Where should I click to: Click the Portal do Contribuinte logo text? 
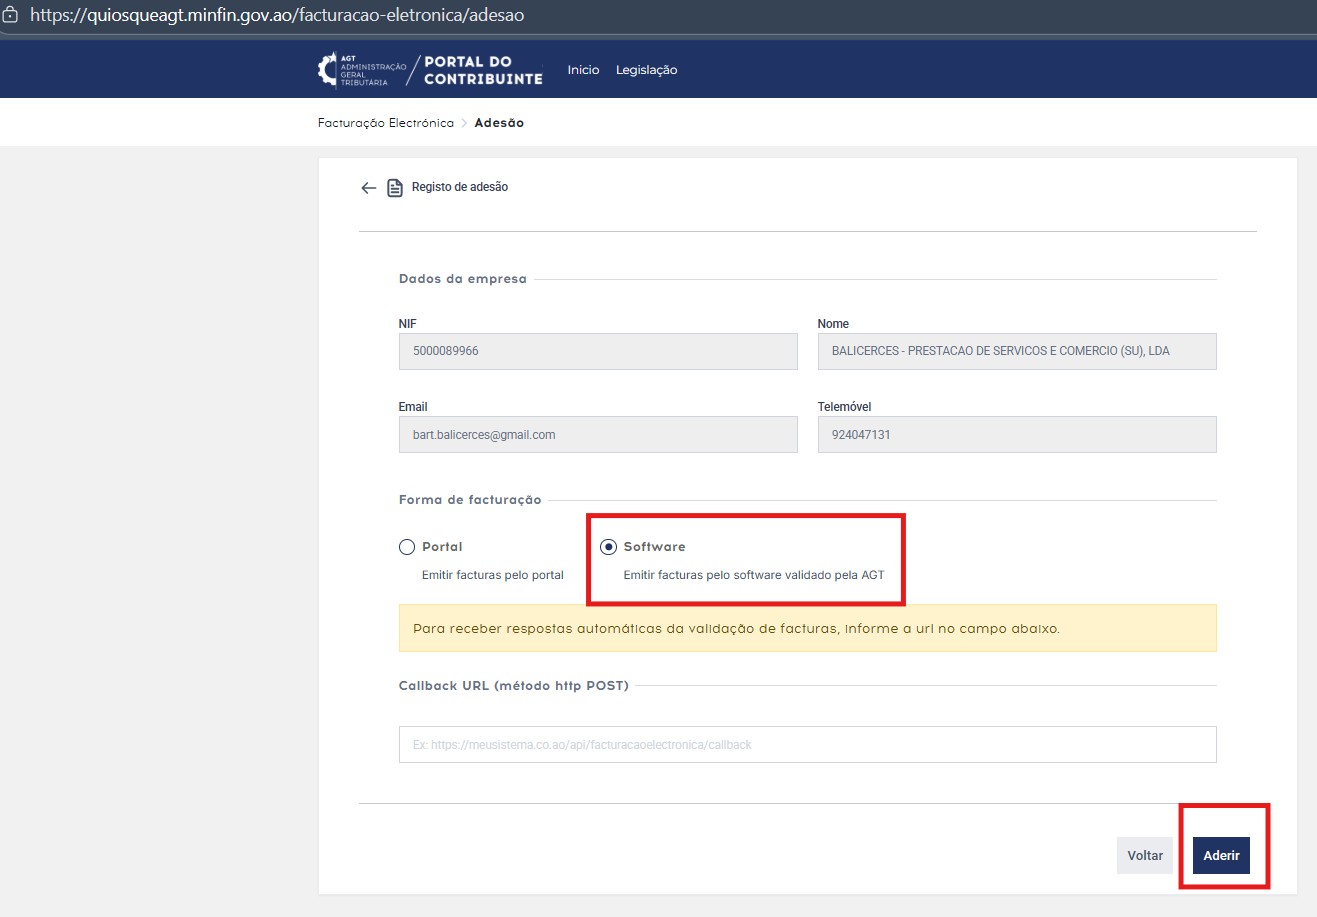tap(483, 70)
